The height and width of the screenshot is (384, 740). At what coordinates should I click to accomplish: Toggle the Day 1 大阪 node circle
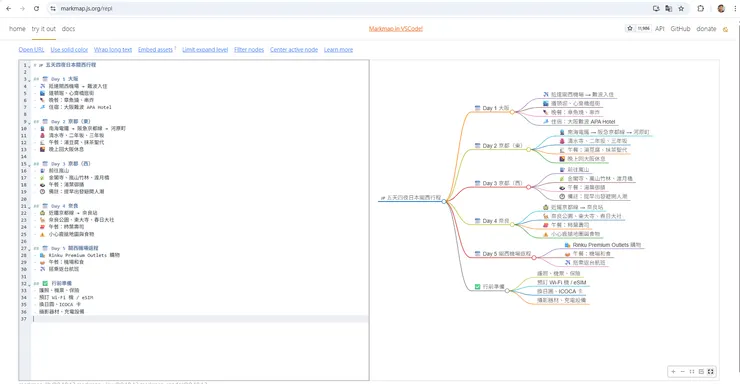coord(512,112)
